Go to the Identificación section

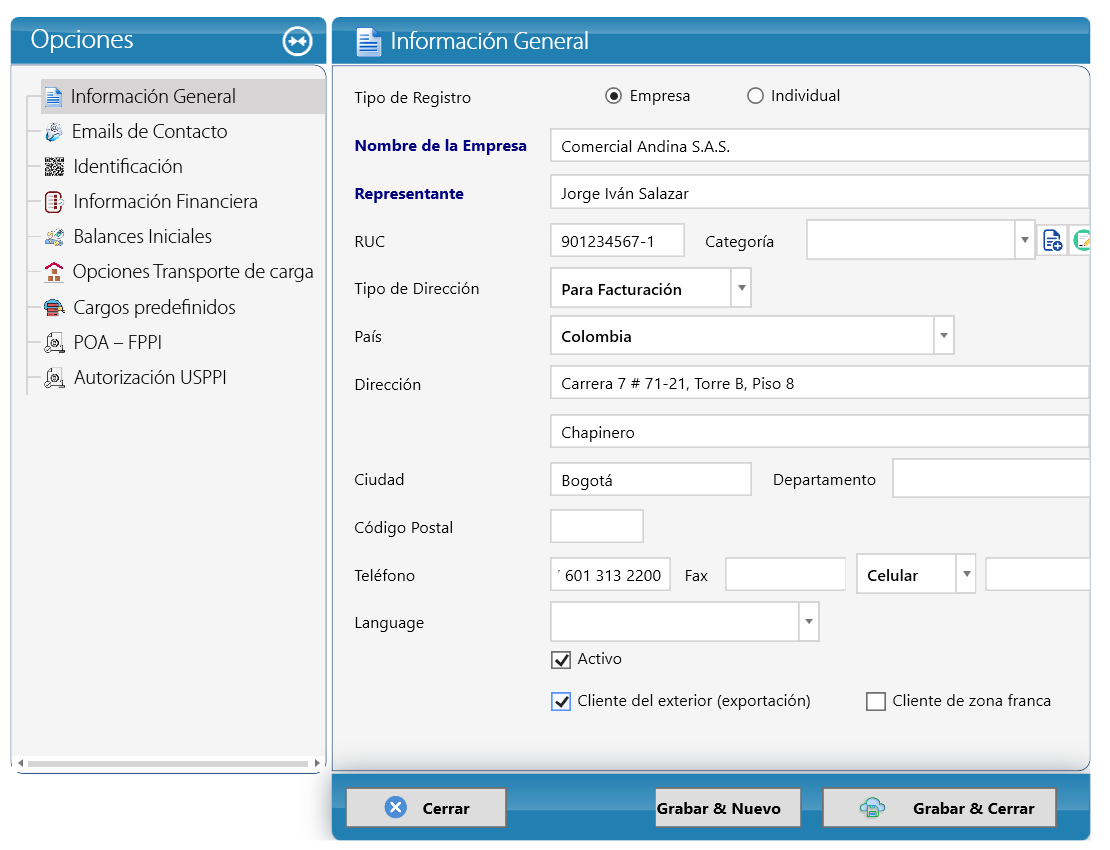coord(128,166)
